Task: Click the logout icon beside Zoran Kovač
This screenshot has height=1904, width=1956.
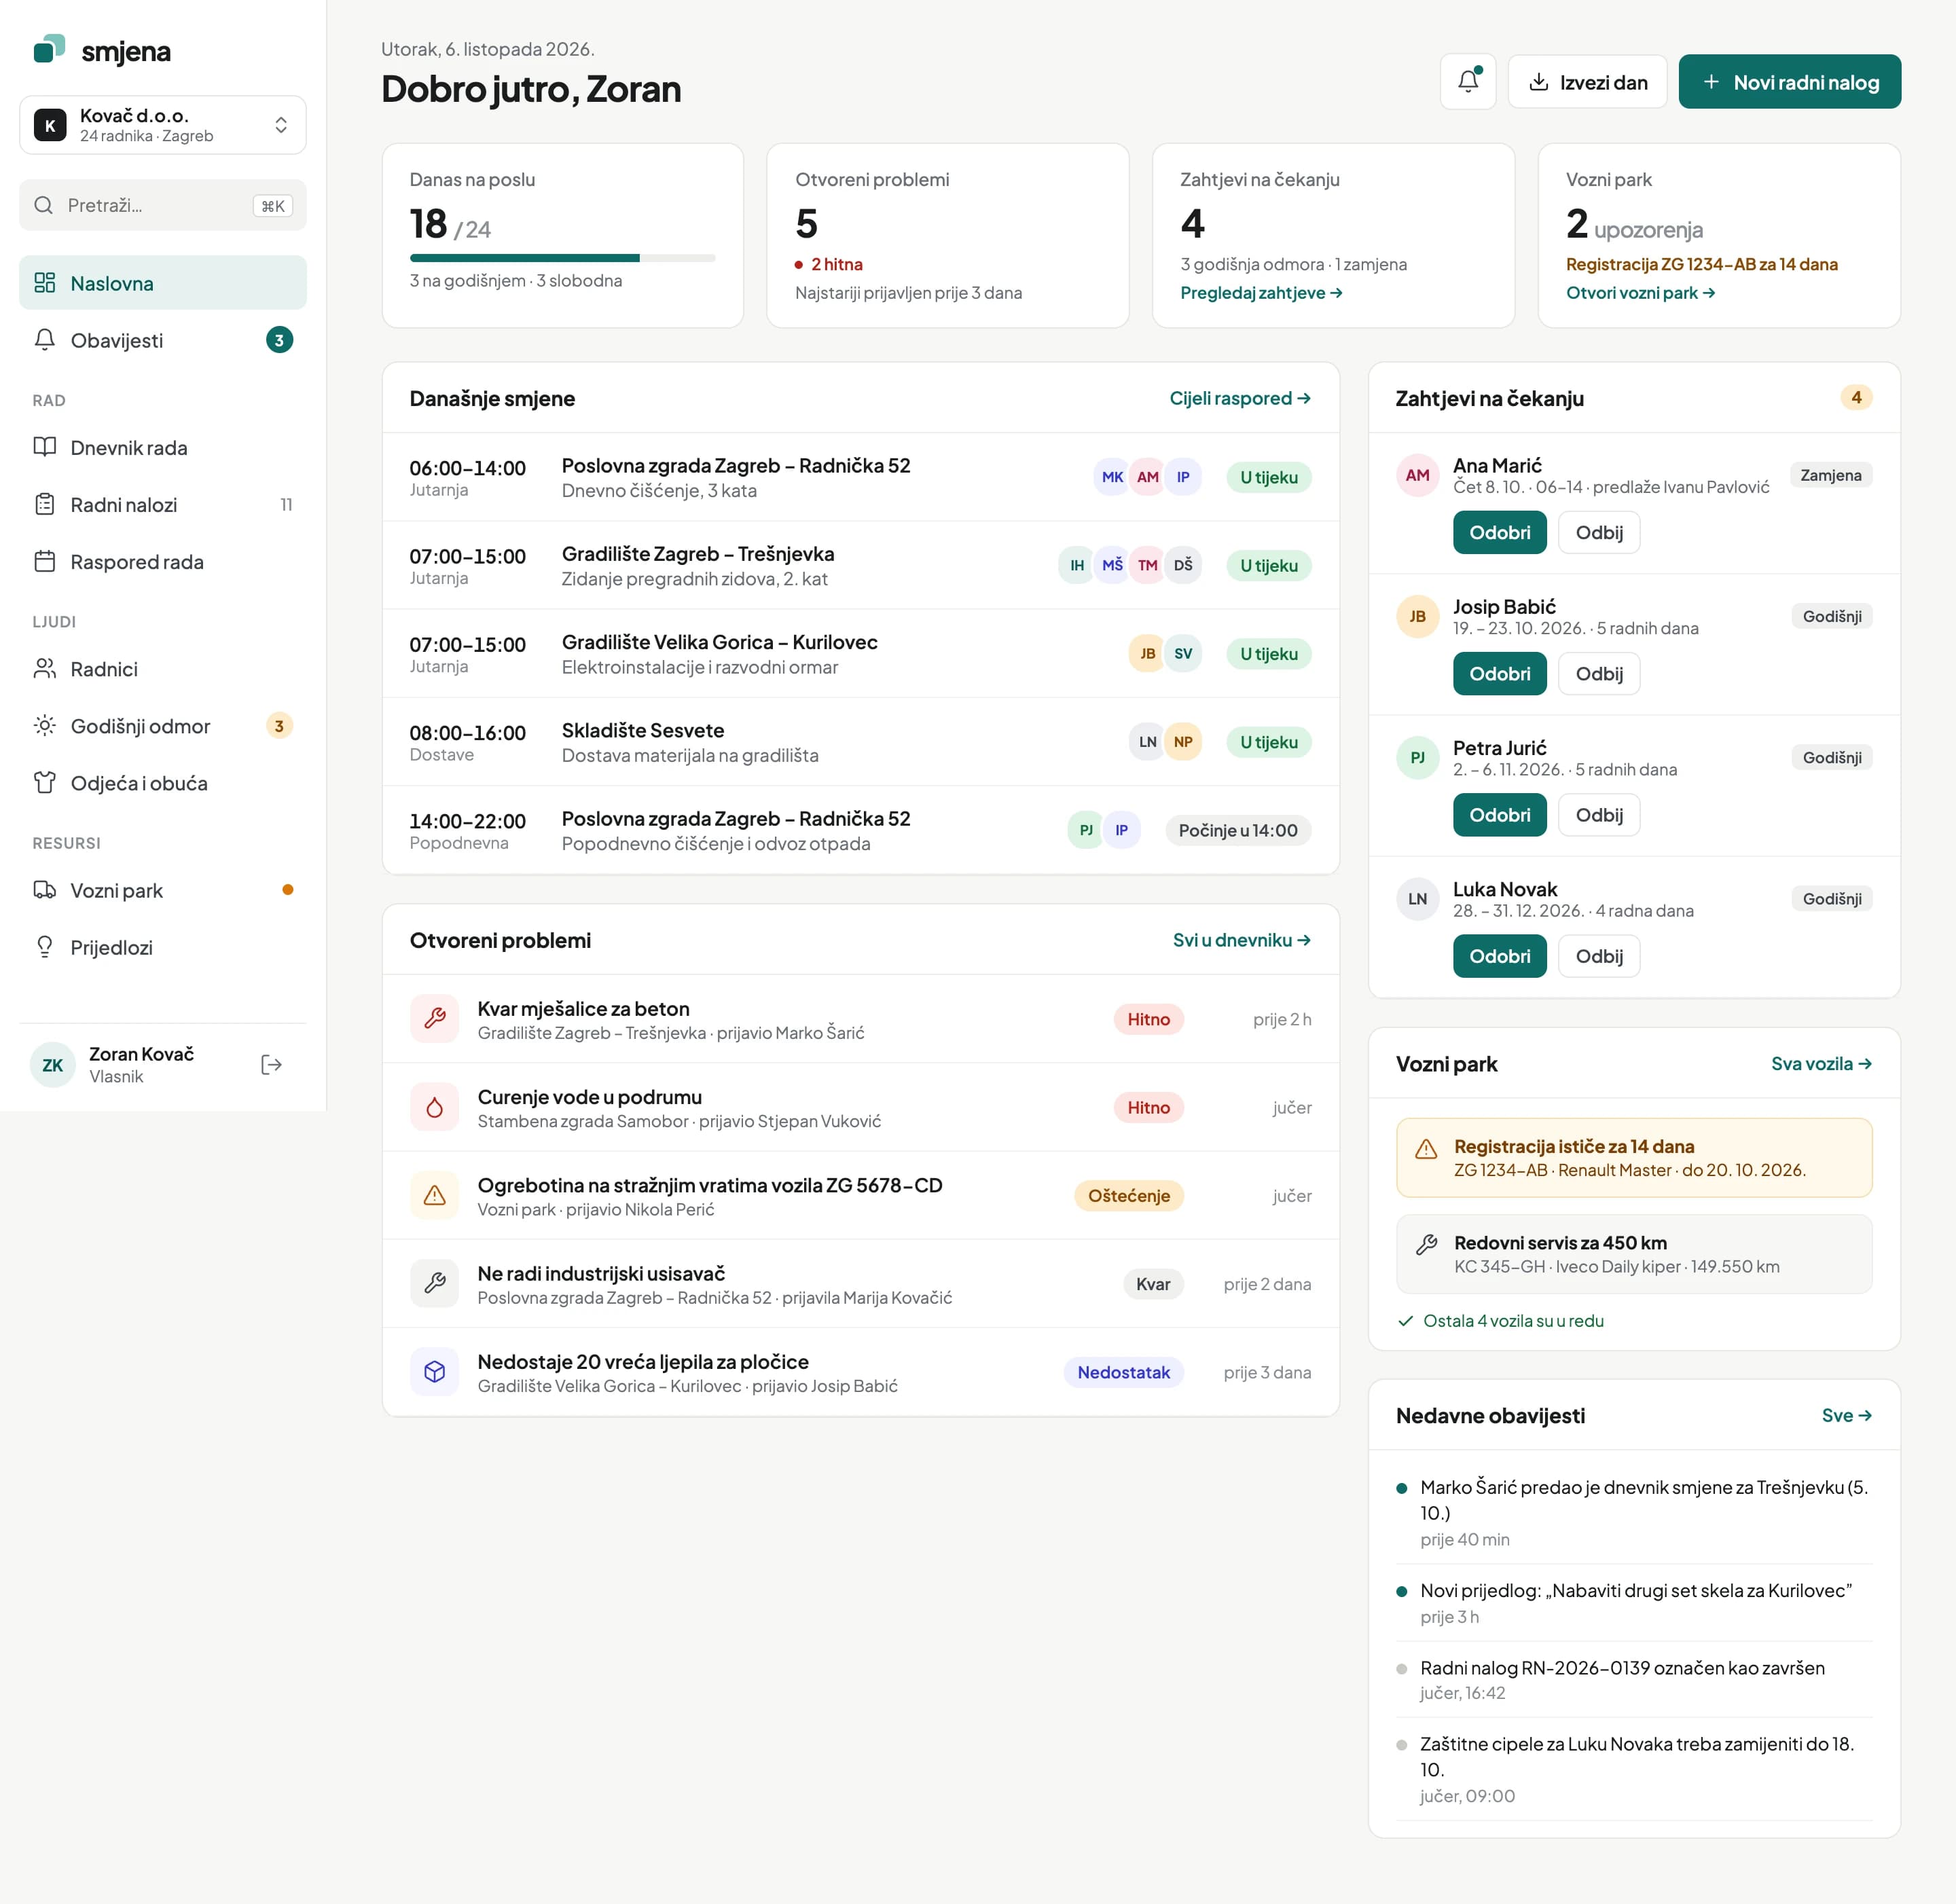Action: (271, 1065)
